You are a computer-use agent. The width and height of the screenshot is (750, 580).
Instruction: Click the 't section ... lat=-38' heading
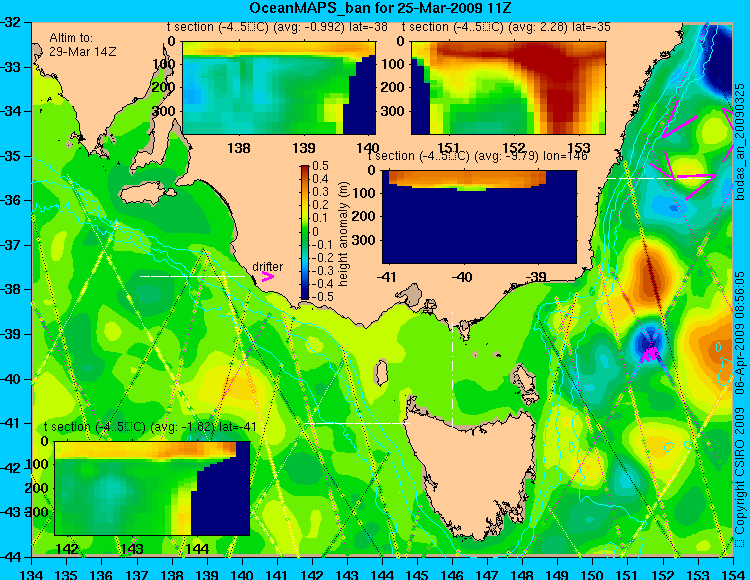pyautogui.click(x=277, y=27)
